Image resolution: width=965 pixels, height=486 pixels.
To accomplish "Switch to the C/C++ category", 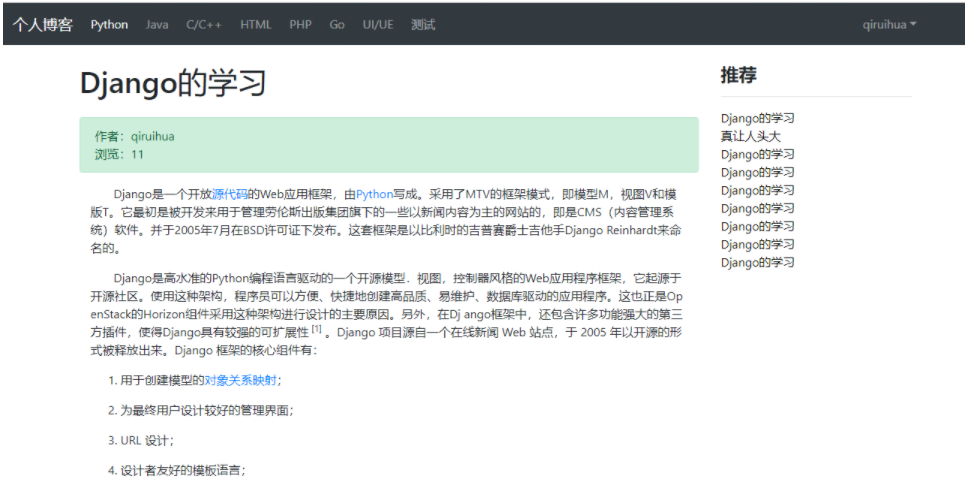I will coord(204,25).
